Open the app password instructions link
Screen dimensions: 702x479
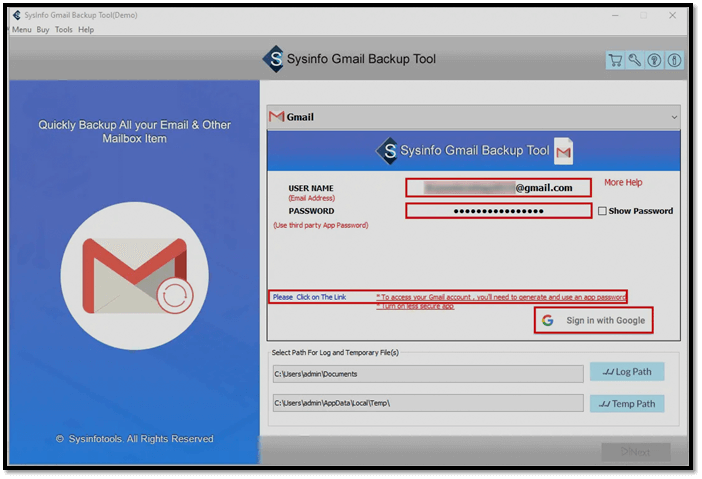[x=500, y=297]
